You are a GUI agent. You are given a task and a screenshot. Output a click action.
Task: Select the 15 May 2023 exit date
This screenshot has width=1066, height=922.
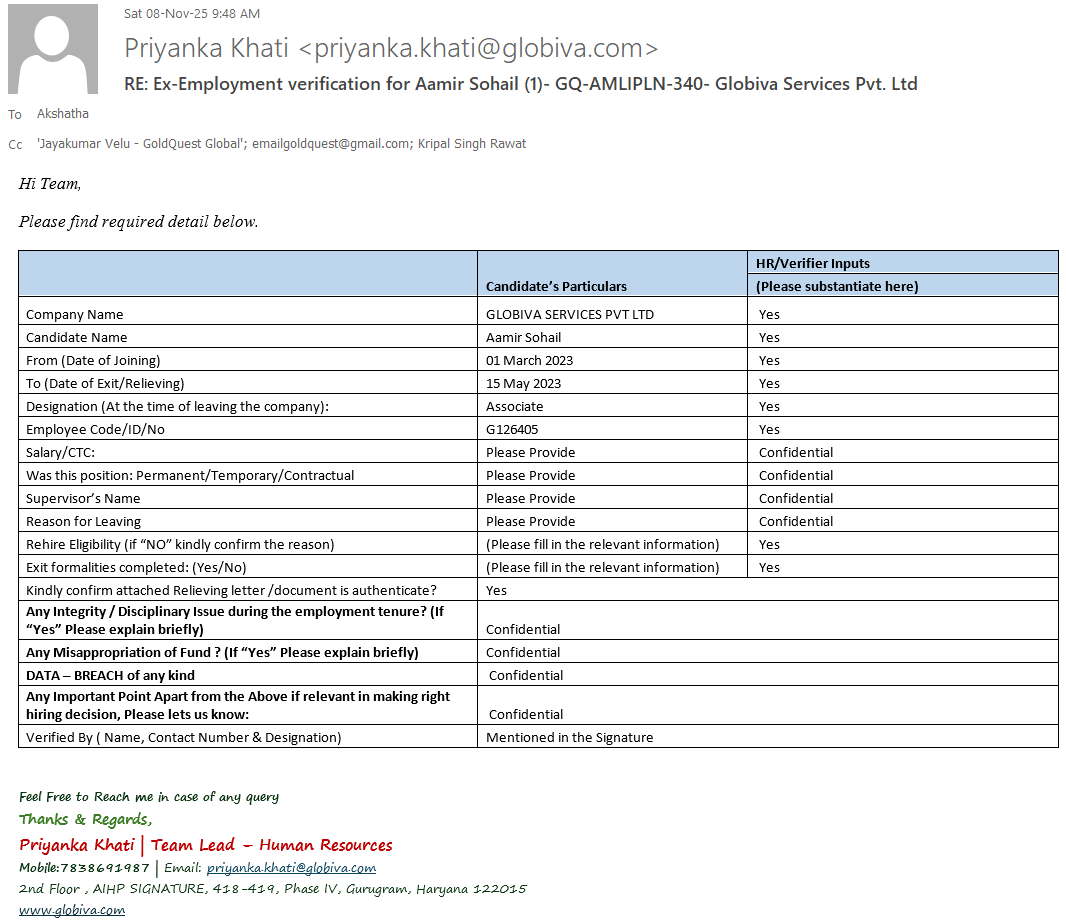pos(523,383)
